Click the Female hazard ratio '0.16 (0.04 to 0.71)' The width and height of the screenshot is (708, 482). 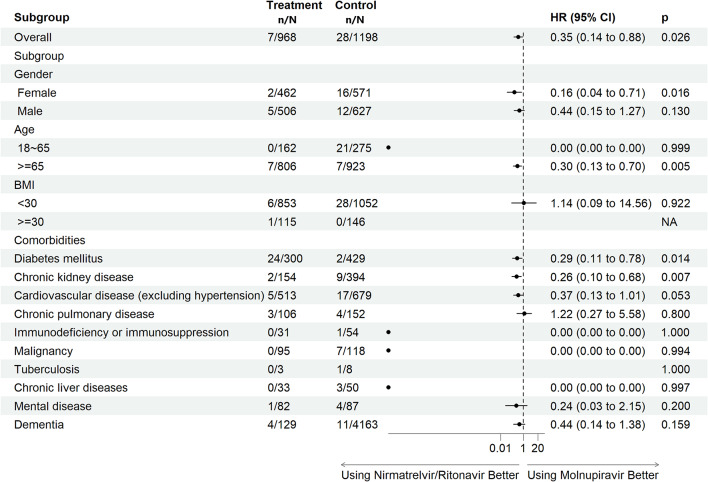point(597,93)
